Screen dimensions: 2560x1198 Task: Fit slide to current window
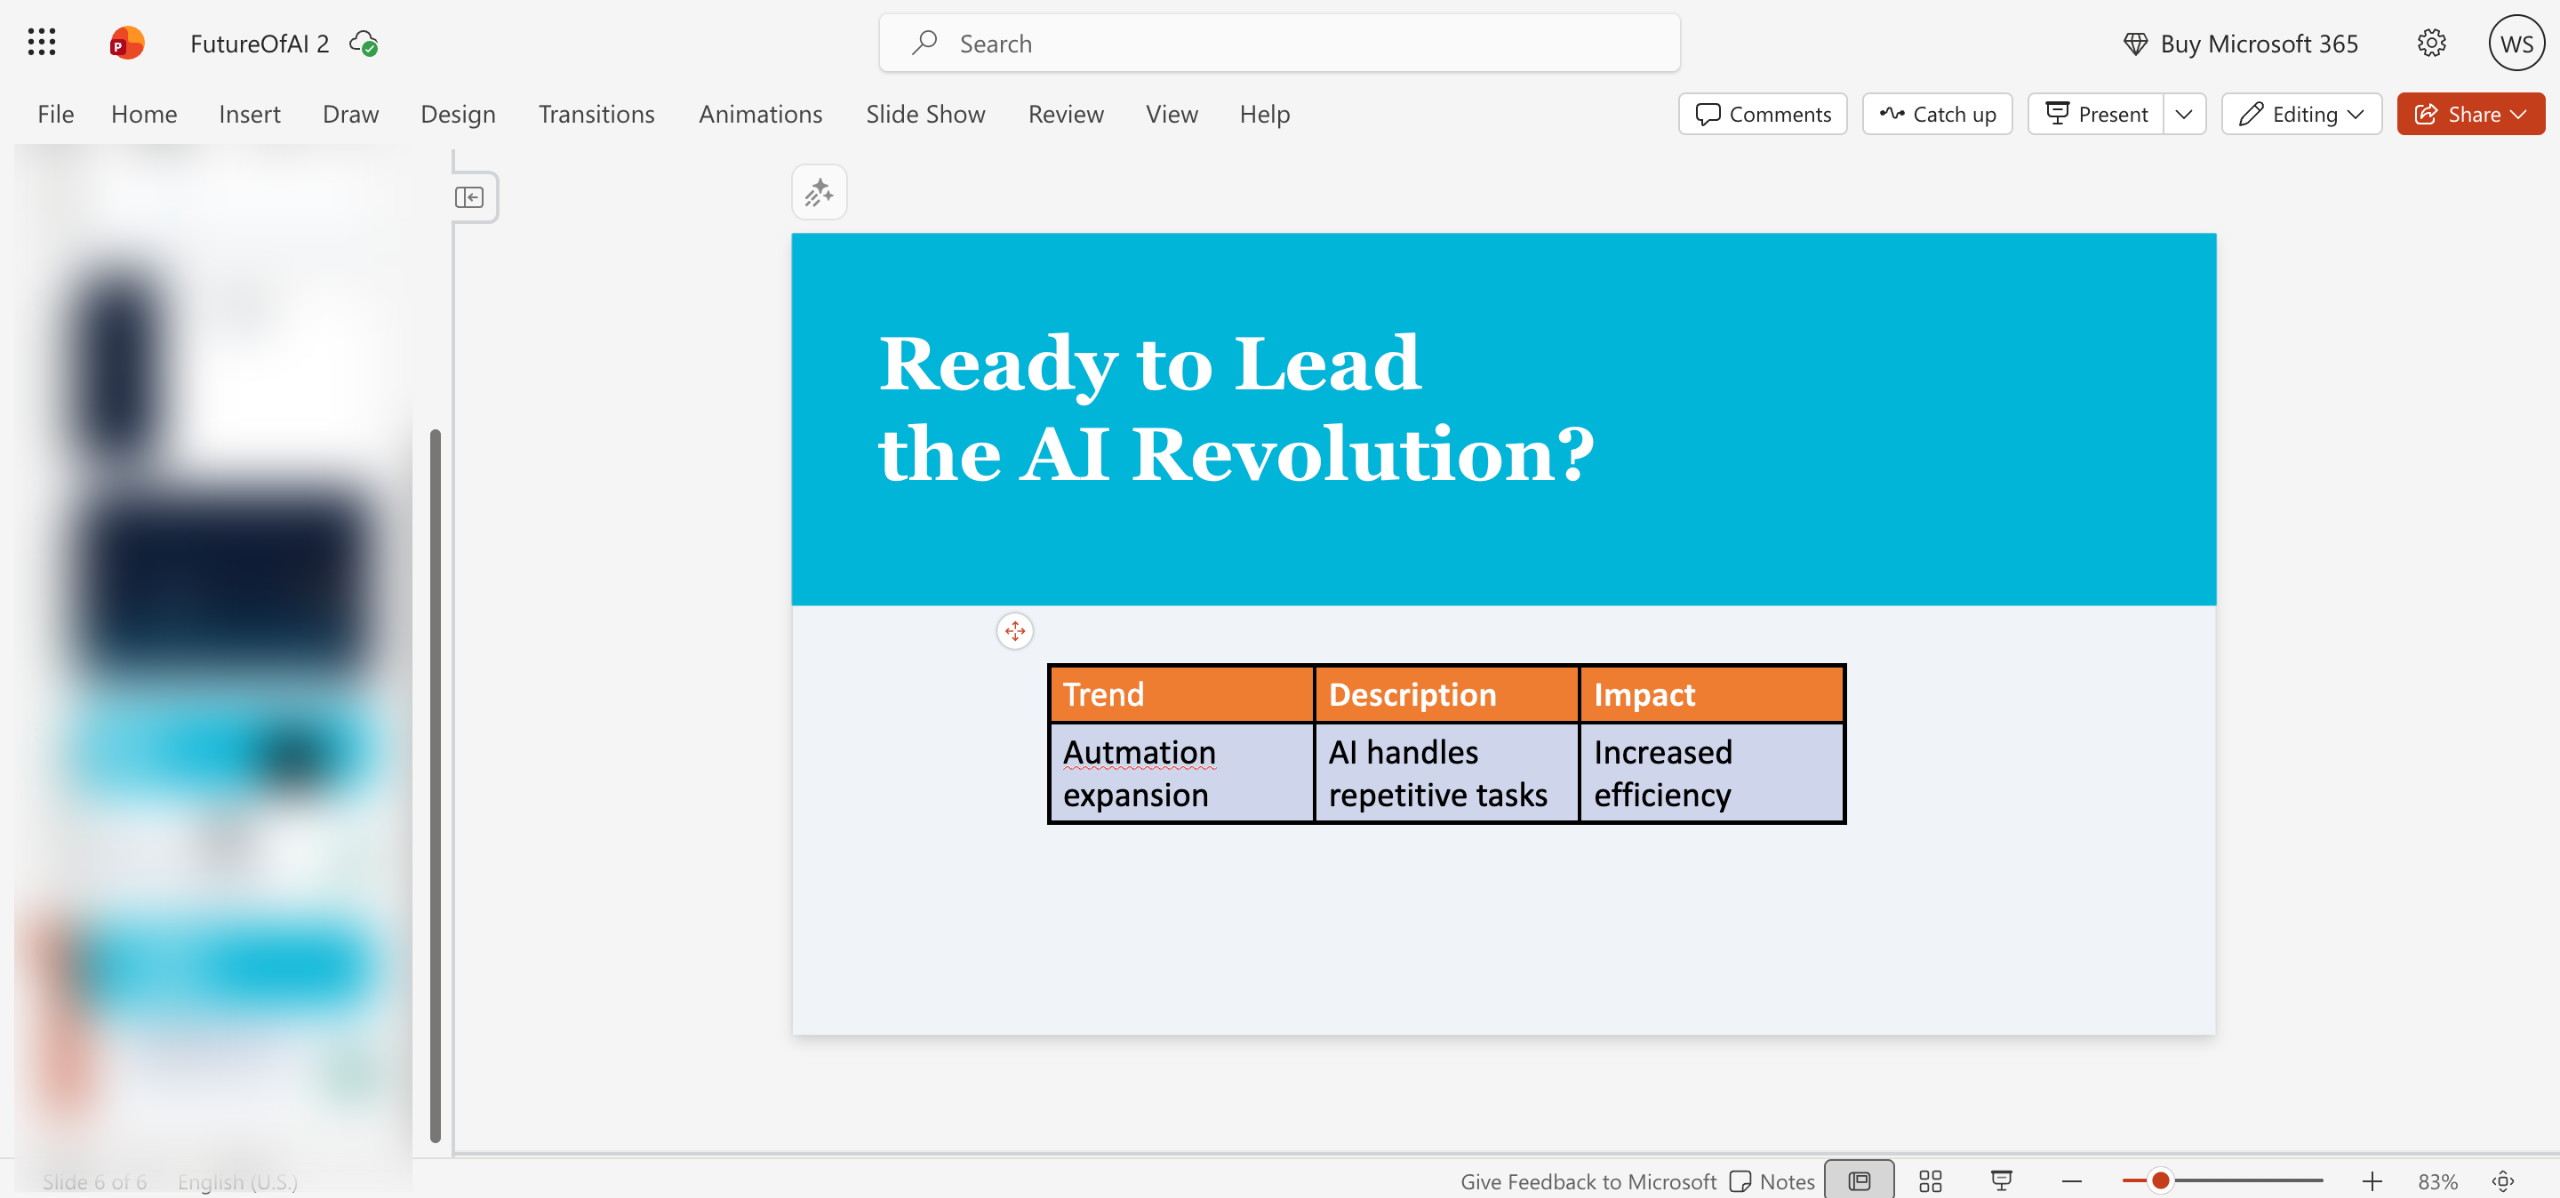coord(2503,1181)
